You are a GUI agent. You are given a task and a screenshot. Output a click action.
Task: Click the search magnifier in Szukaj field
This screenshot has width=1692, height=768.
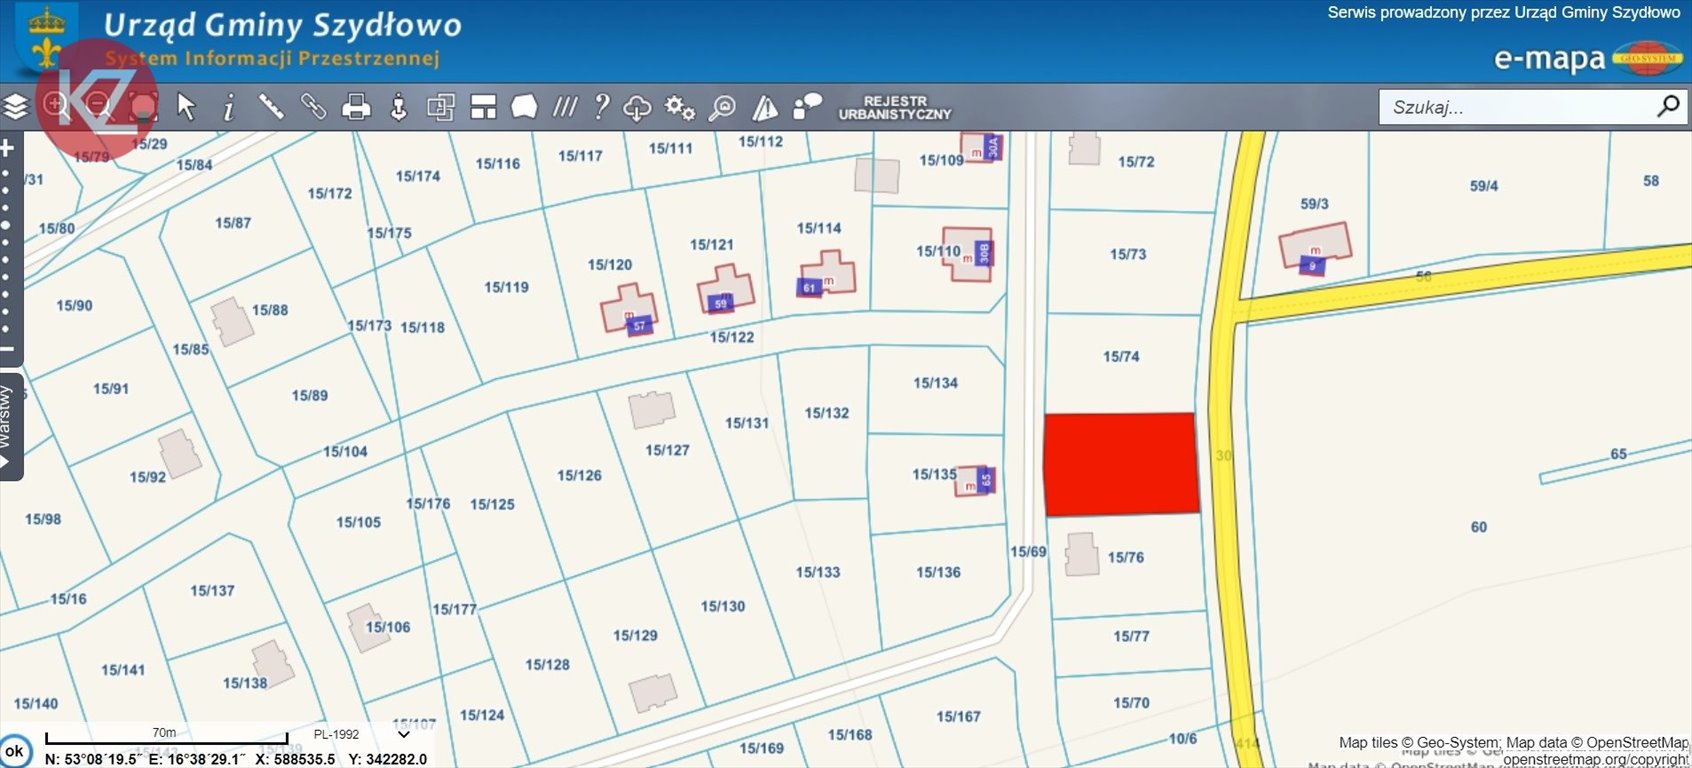click(1668, 106)
